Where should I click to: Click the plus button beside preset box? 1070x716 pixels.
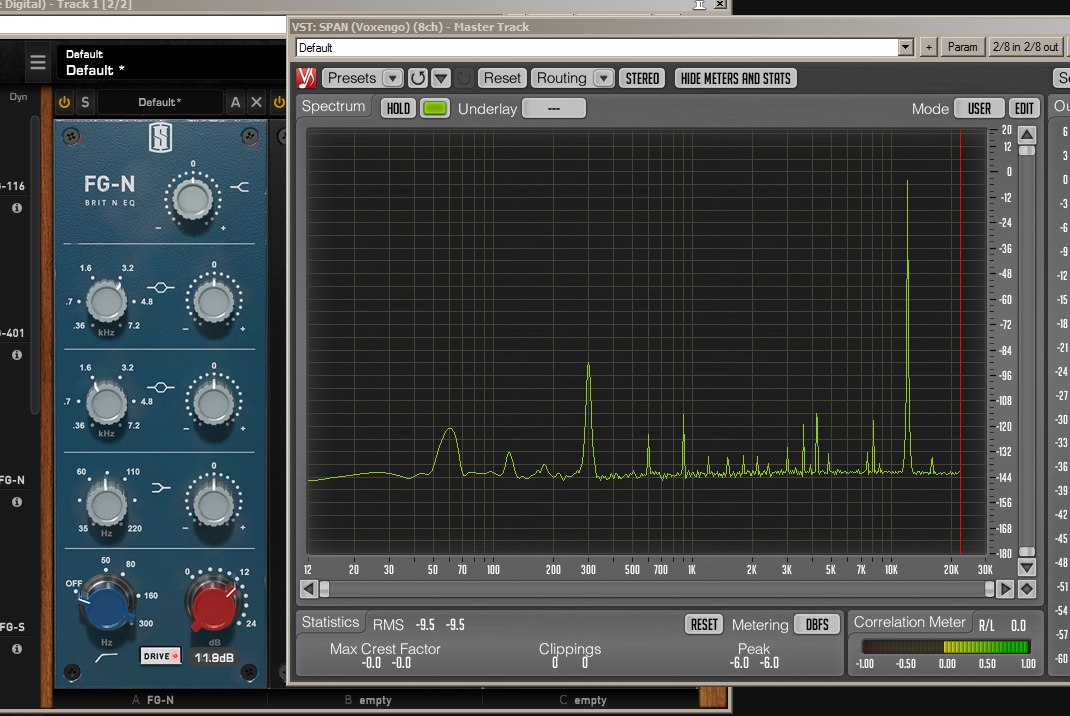[929, 47]
